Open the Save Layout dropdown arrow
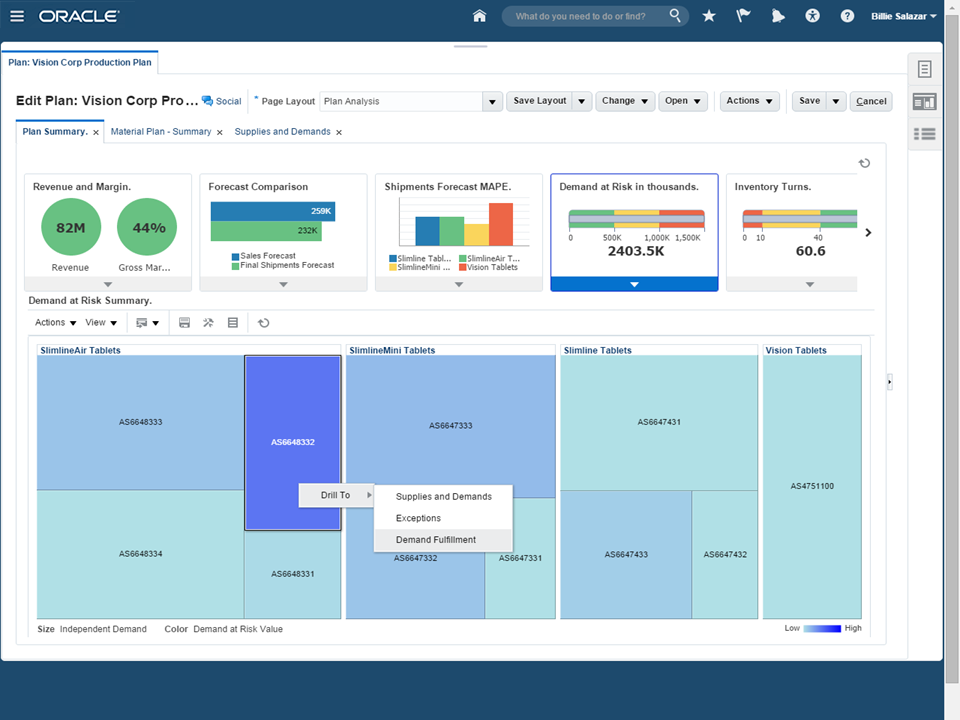 (x=582, y=101)
